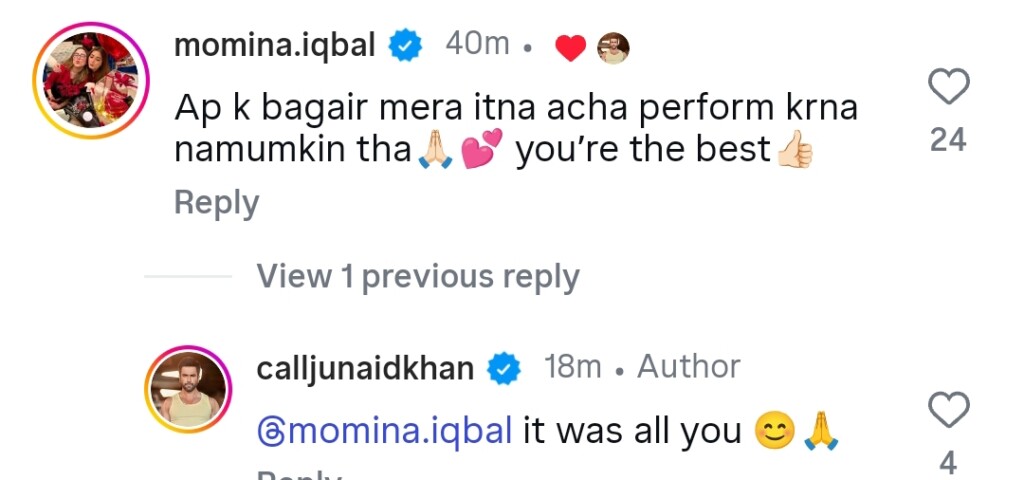Click the 40m timestamp
The image size is (1024, 480).
pyautogui.click(x=476, y=45)
